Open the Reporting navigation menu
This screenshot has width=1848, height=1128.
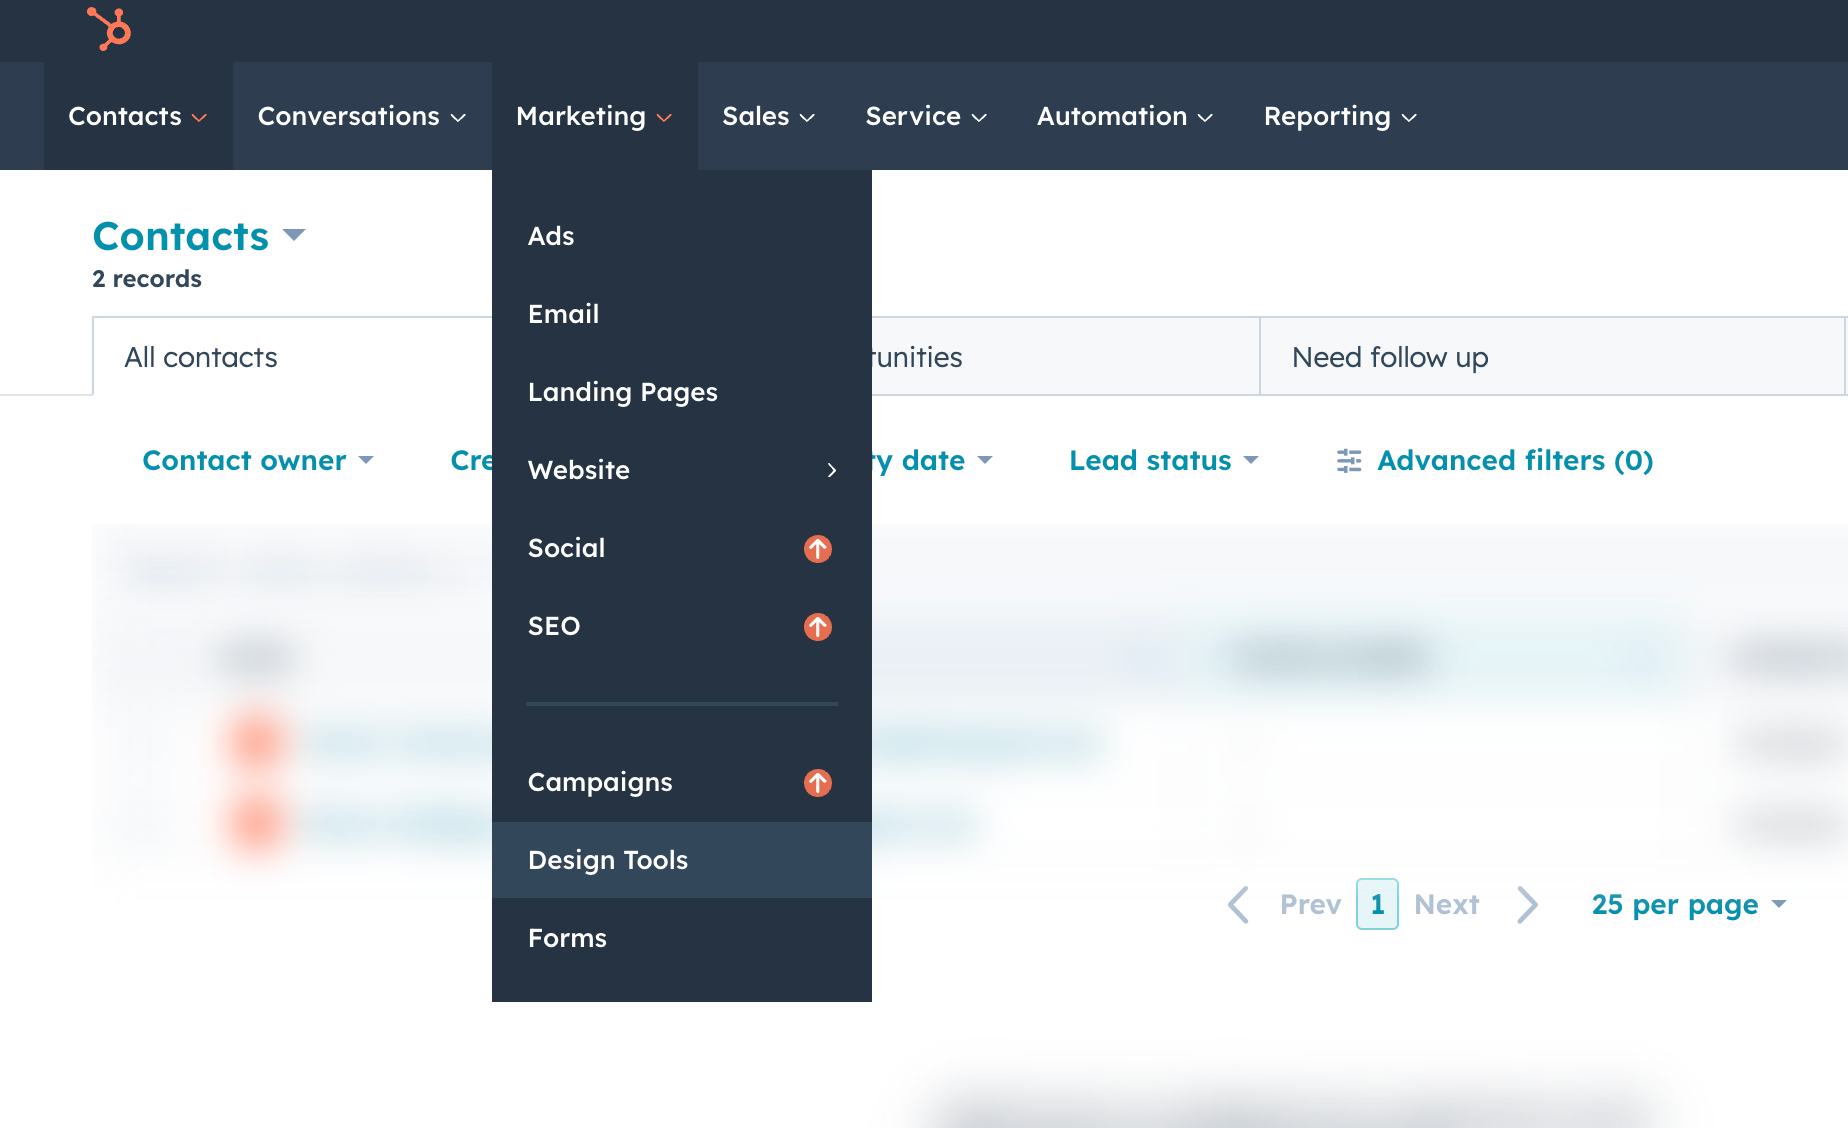1340,117
